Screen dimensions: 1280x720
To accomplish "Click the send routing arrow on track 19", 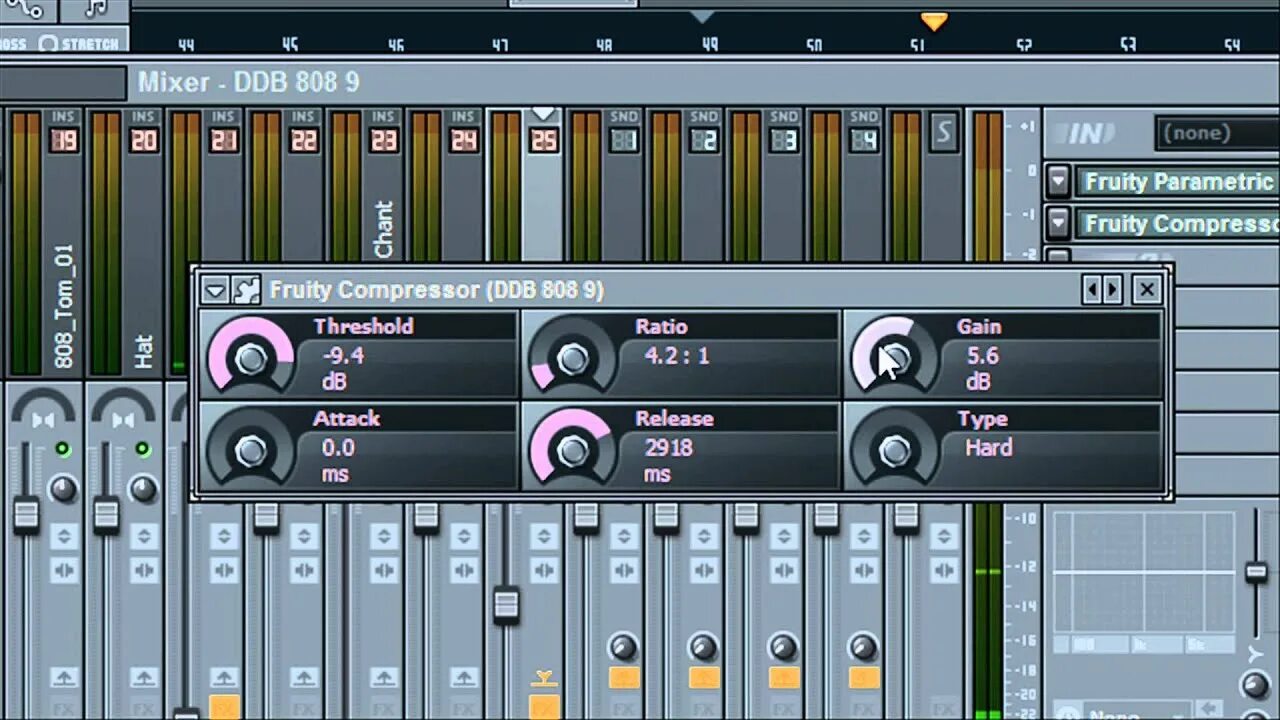I will [x=63, y=678].
